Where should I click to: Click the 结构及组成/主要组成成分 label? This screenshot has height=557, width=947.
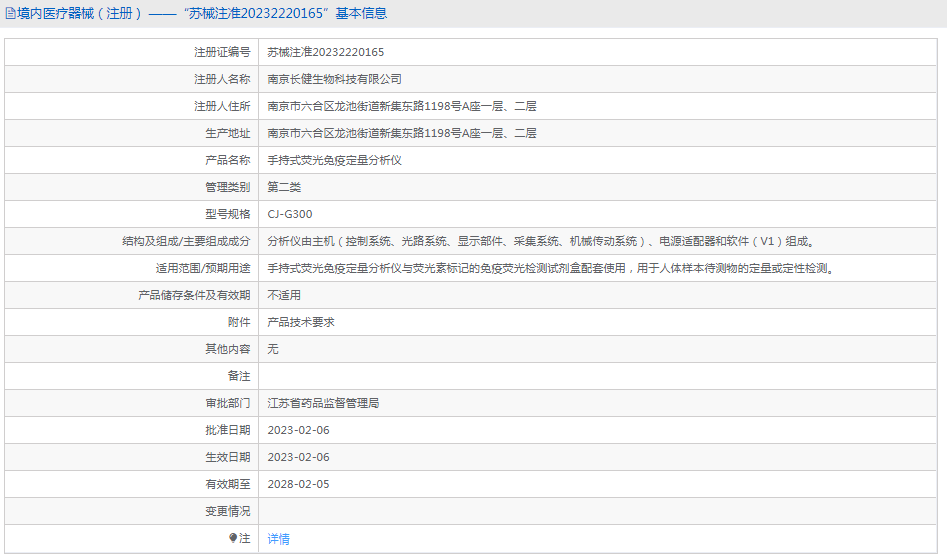pyautogui.click(x=186, y=241)
